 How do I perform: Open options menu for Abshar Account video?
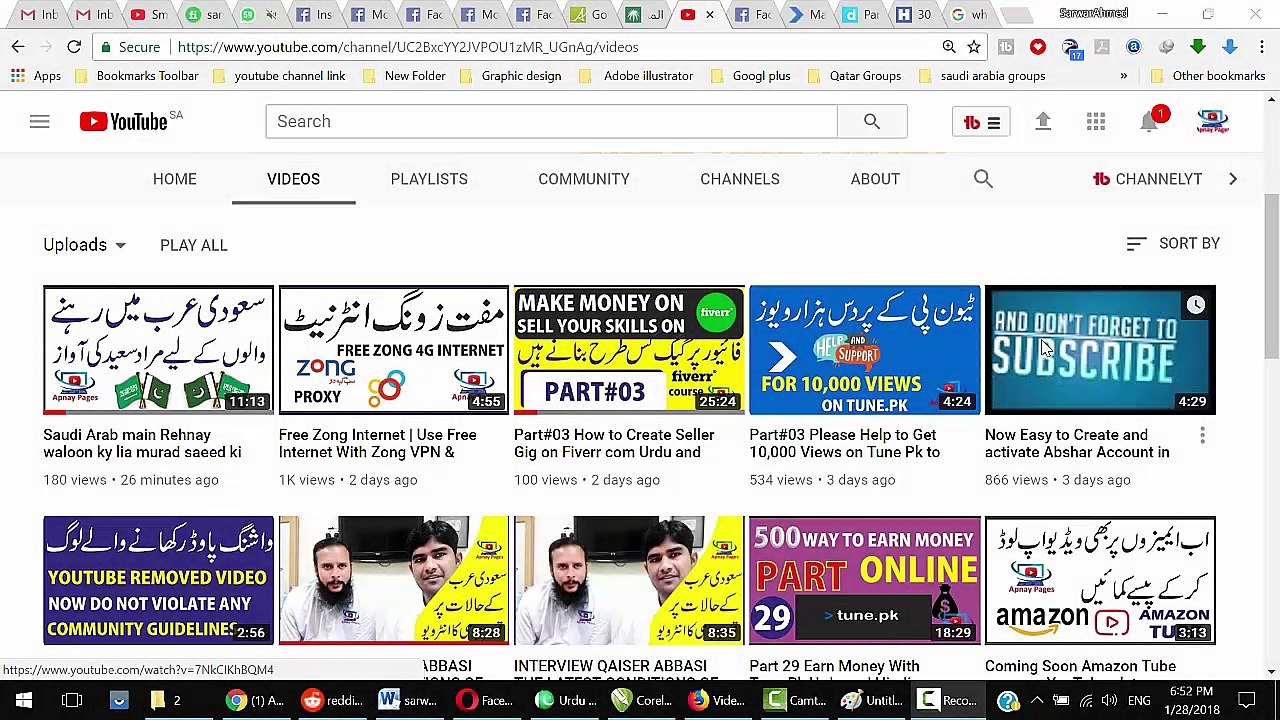pyautogui.click(x=1202, y=436)
